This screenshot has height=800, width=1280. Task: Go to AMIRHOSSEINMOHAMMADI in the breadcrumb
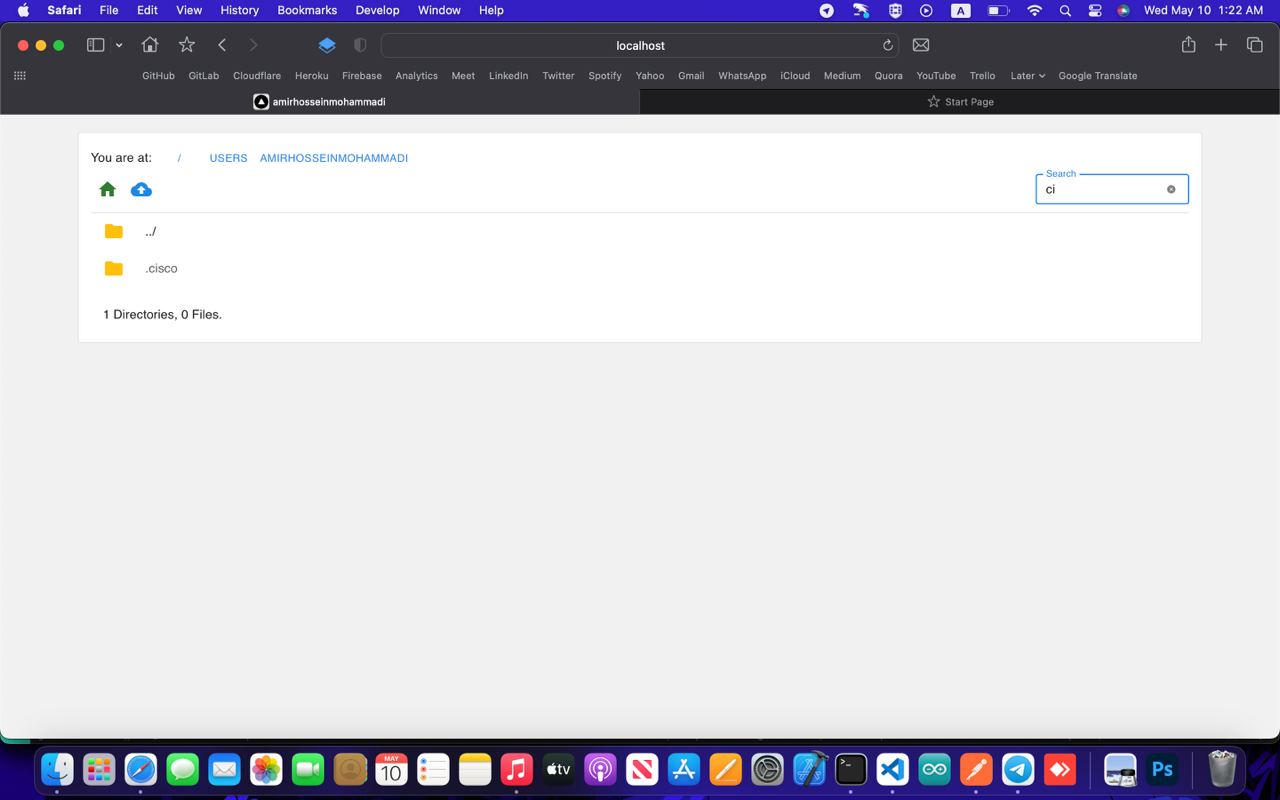coord(334,158)
